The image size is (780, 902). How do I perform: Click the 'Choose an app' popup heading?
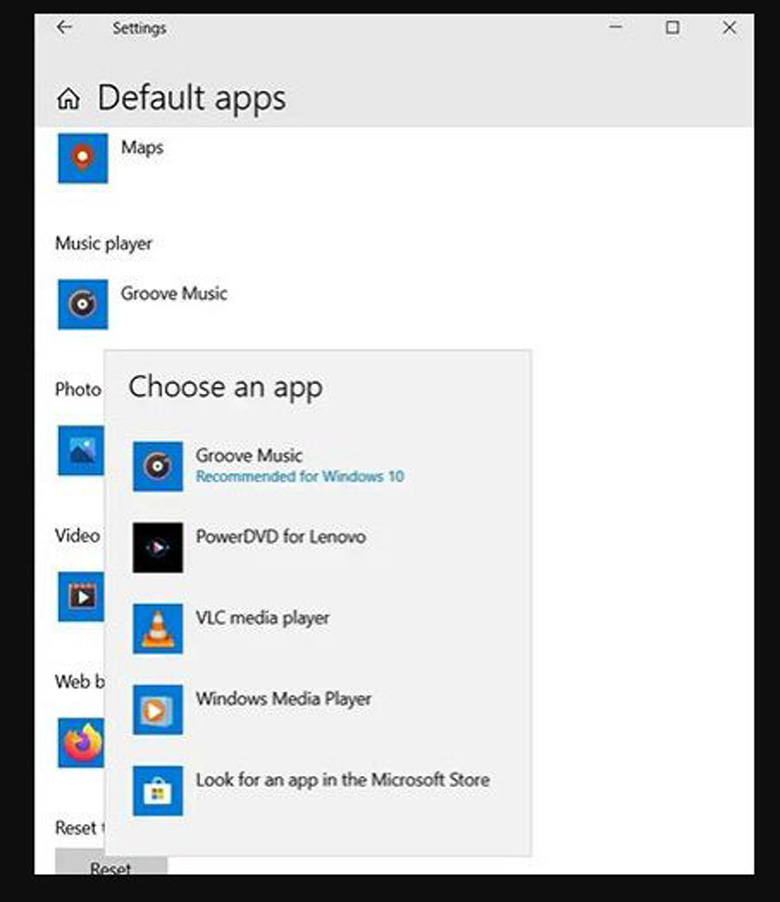[x=225, y=387]
